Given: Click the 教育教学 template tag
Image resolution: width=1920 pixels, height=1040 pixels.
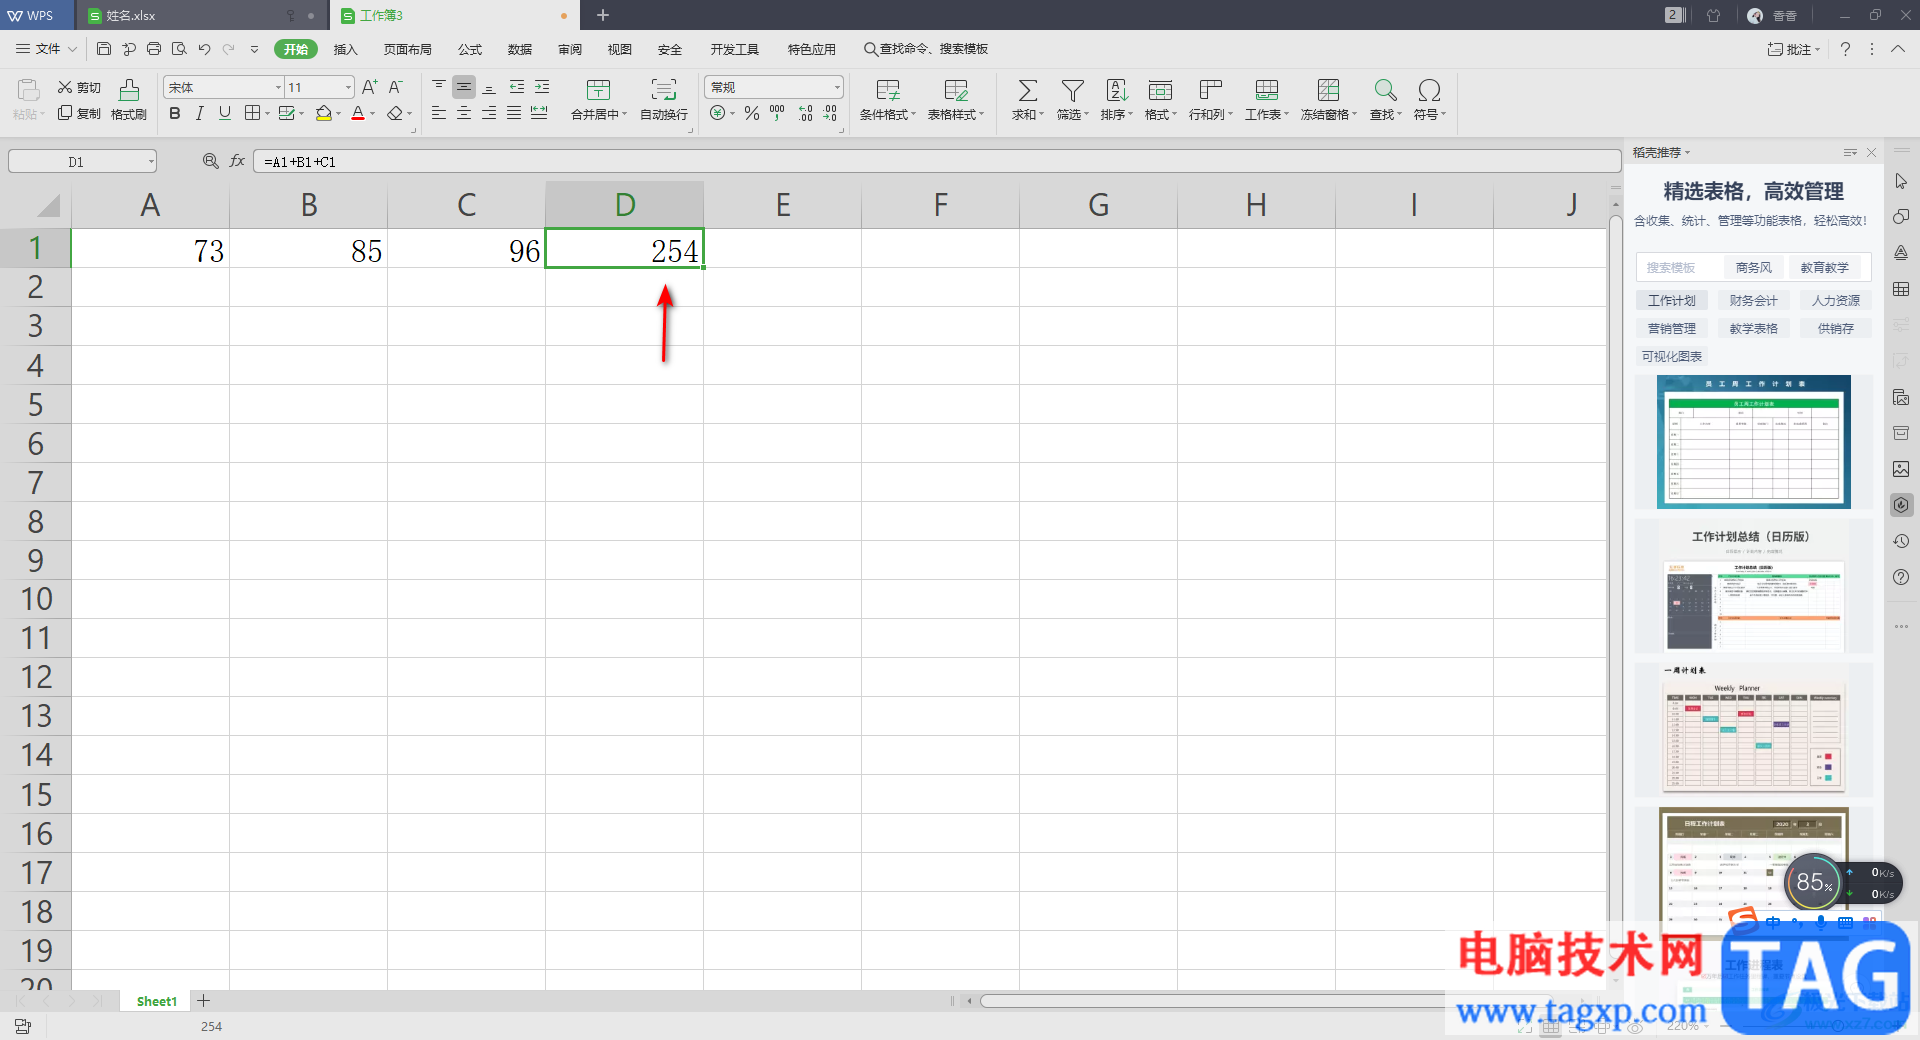Looking at the screenshot, I should pos(1825,267).
